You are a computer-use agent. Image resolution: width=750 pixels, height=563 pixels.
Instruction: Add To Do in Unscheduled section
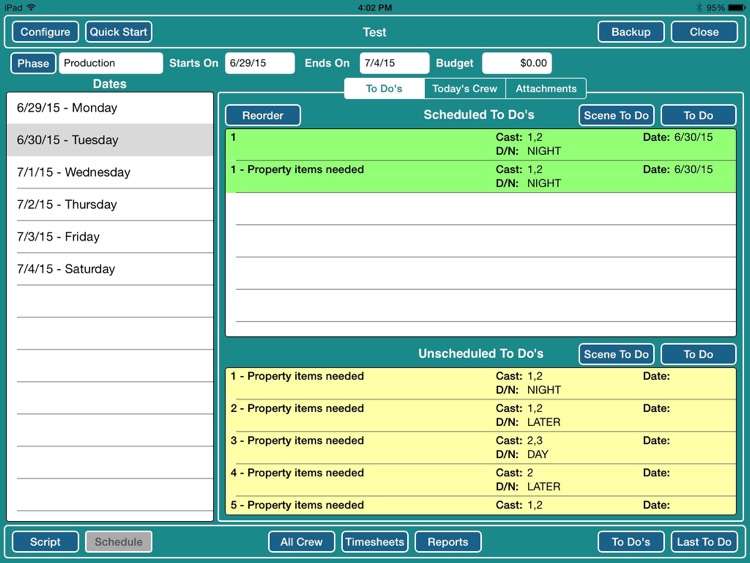(x=698, y=354)
